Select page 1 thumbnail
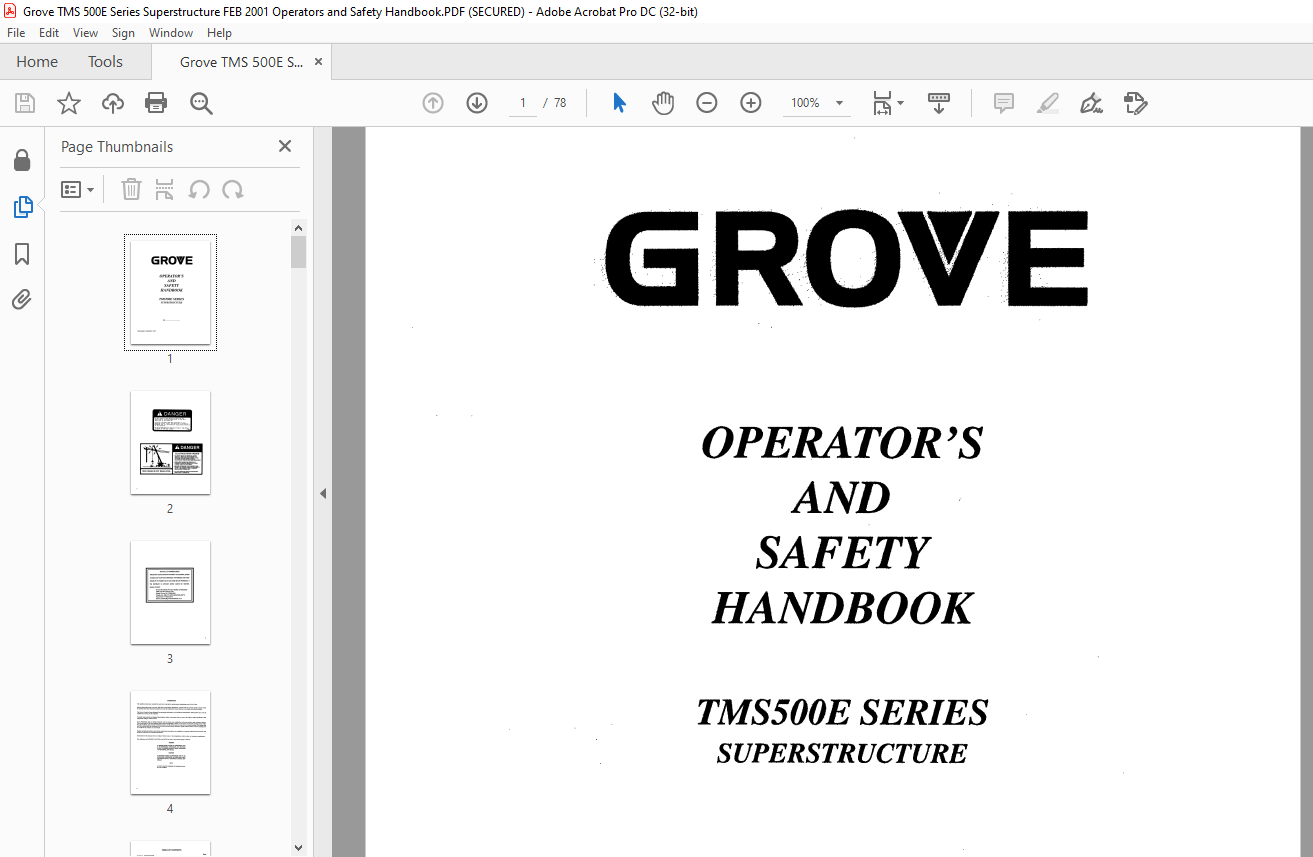This screenshot has width=1313, height=857. pos(170,292)
